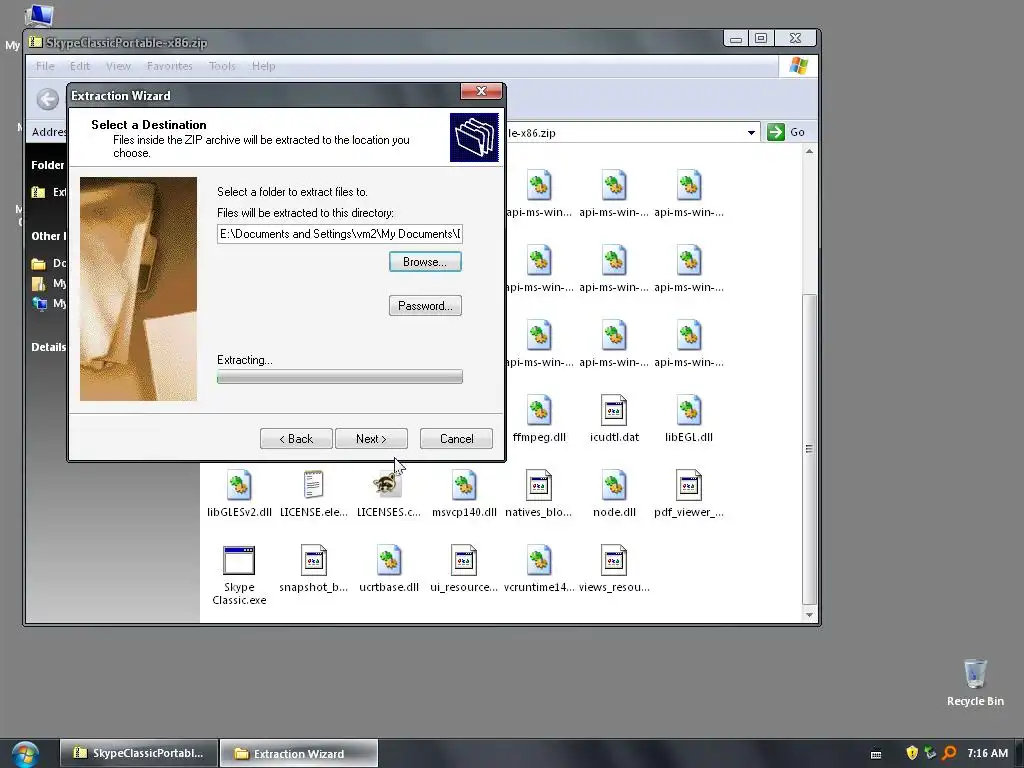Select the icudtl.dat file icon
This screenshot has width=1024, height=768.
click(614, 411)
